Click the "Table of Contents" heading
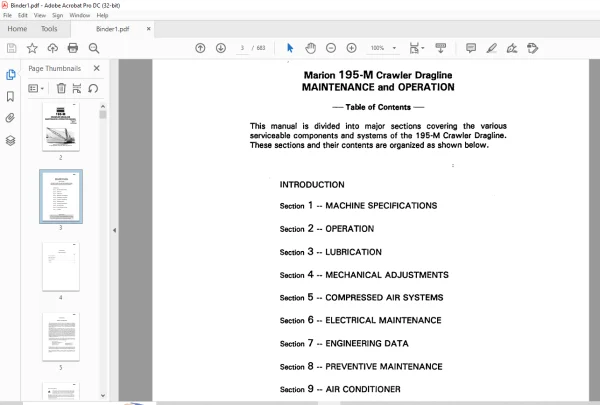Viewport: 600px width, 405px height. point(378,107)
